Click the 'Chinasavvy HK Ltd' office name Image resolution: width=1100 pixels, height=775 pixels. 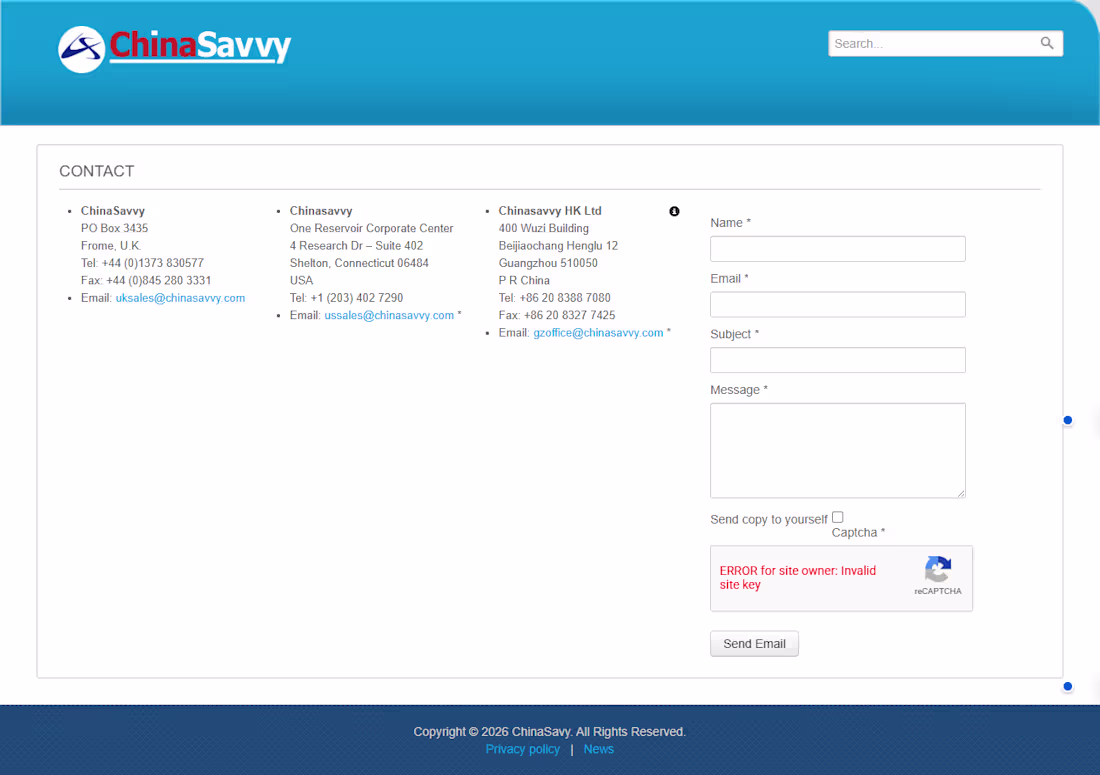[550, 210]
